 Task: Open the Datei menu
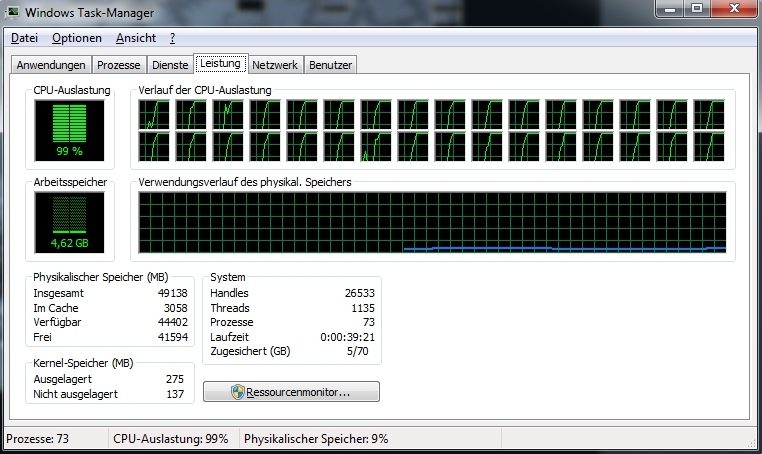tap(24, 38)
